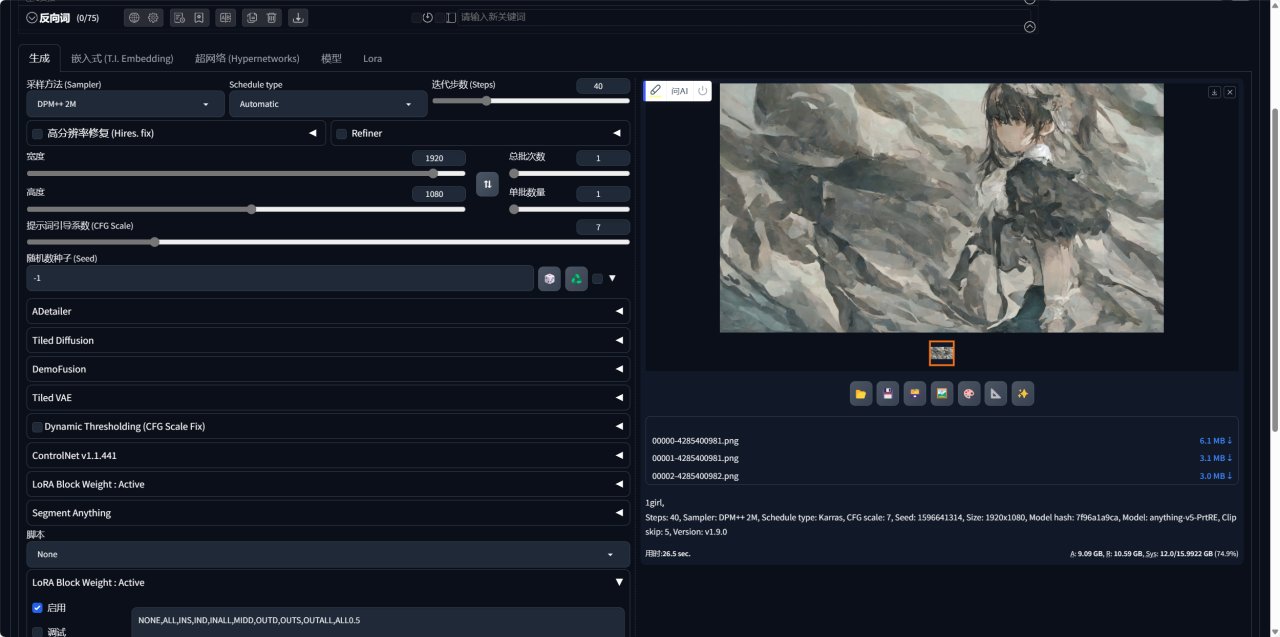Open the Schedule type dropdown
This screenshot has height=637, width=1280.
tap(327, 104)
